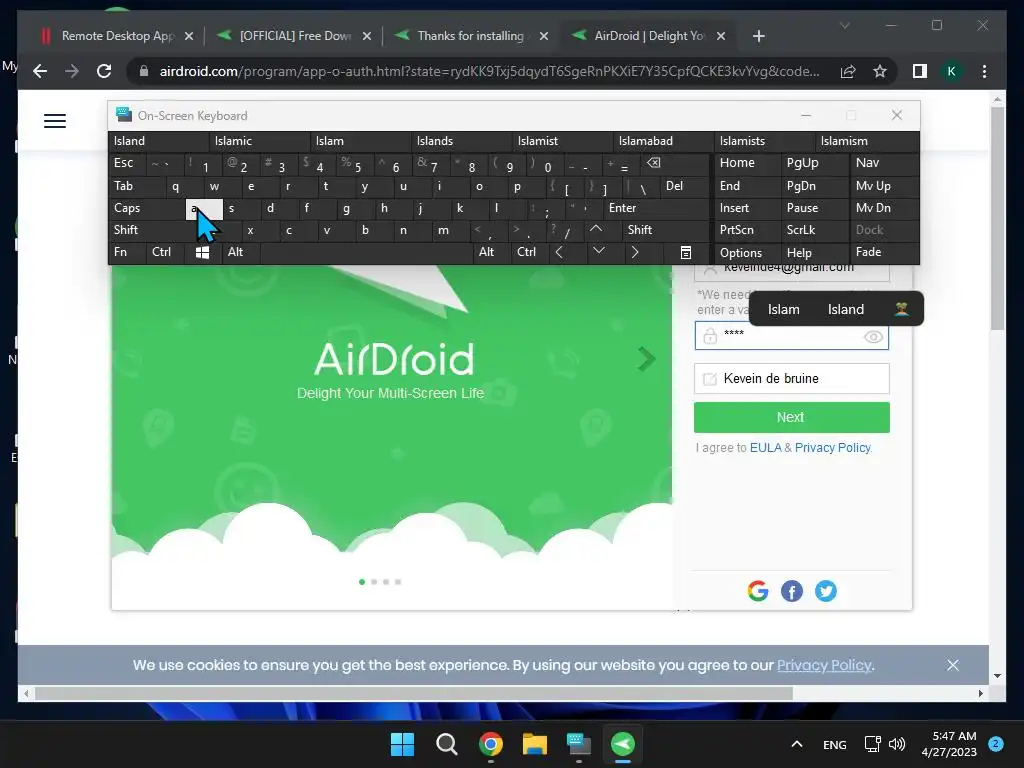Image resolution: width=1024 pixels, height=768 pixels.
Task: Switch to [OFFICIAL] Free Download tab
Action: (295, 36)
